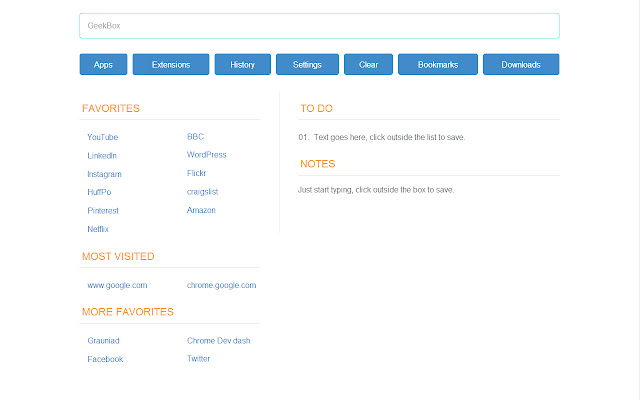Image resolution: width=640 pixels, height=400 pixels.
Task: Go to WordPress link
Action: [207, 155]
